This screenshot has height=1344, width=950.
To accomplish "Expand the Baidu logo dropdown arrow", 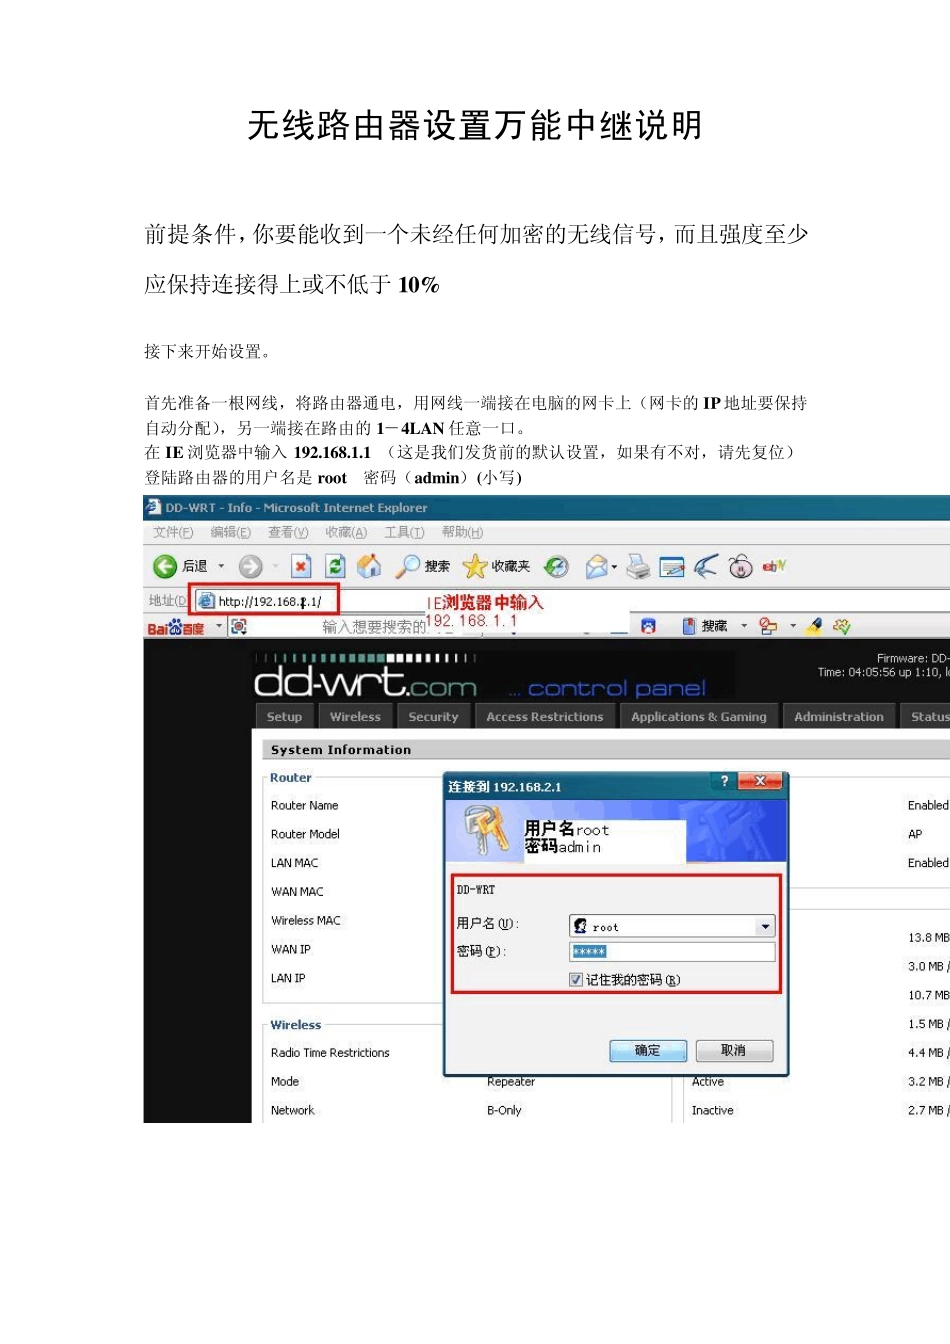I will coord(219,627).
